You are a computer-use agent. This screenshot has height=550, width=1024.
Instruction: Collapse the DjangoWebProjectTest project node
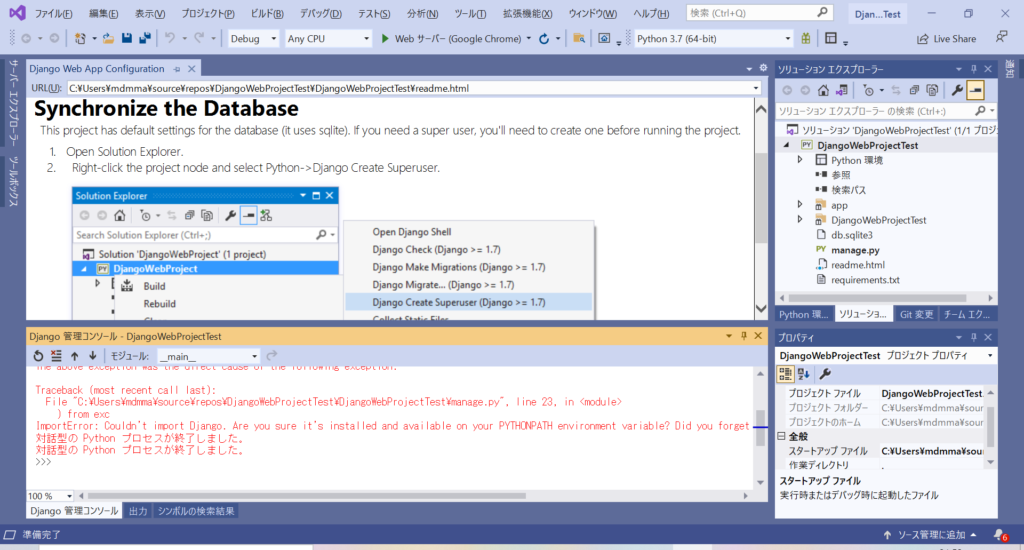pyautogui.click(x=786, y=145)
